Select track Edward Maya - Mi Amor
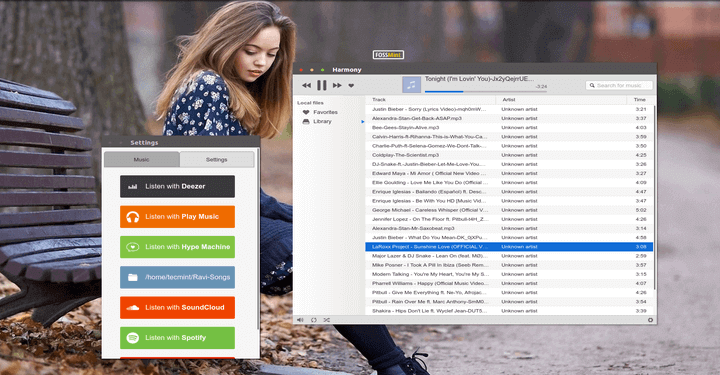Screen dimensions: 720x375 (509, 174)
